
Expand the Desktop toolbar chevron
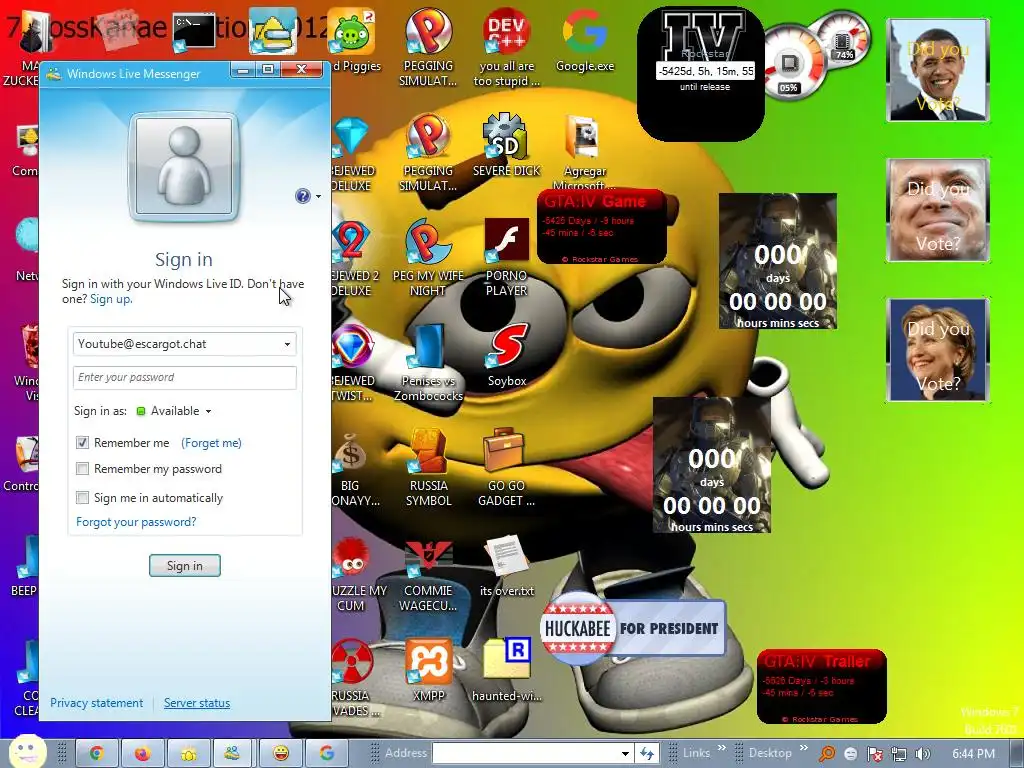[803, 748]
